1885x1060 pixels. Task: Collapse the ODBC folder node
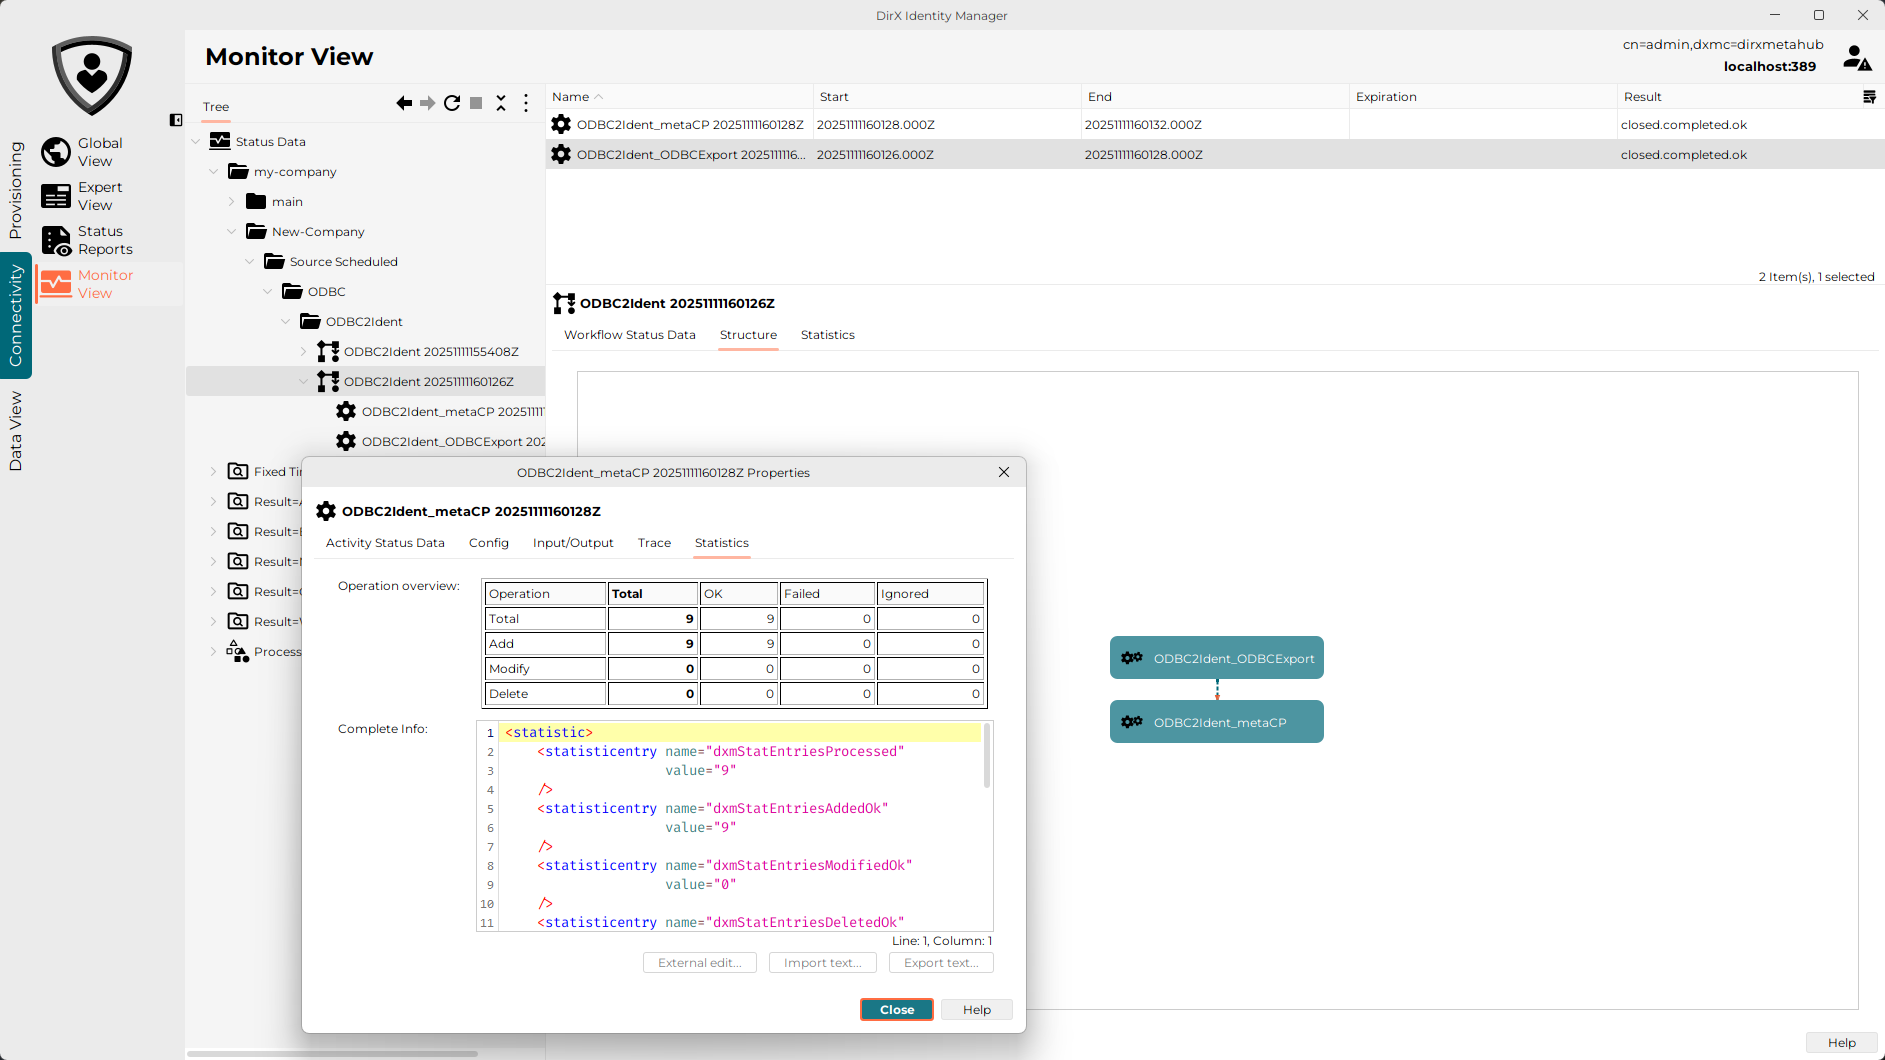tap(268, 291)
